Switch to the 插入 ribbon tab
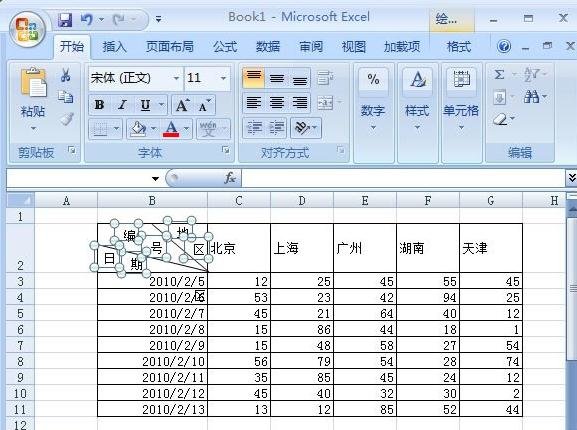 (114, 47)
